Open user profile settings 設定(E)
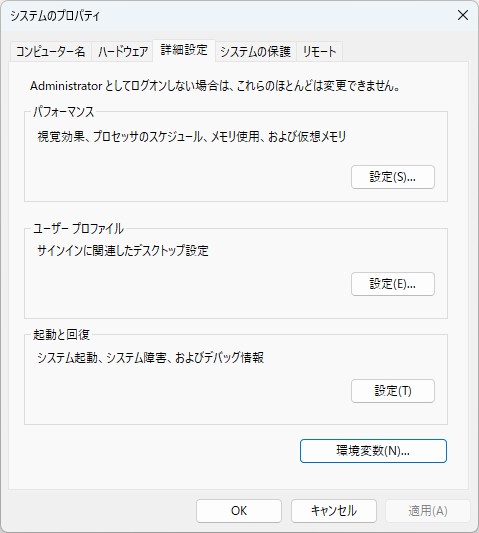Screen dimensions: 479x533 point(393,284)
